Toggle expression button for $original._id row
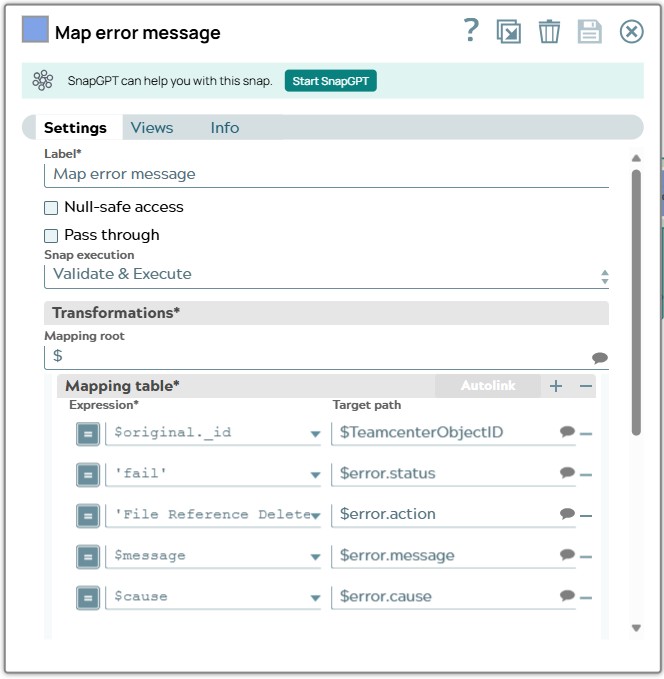This screenshot has height=679, width=664. [88, 434]
